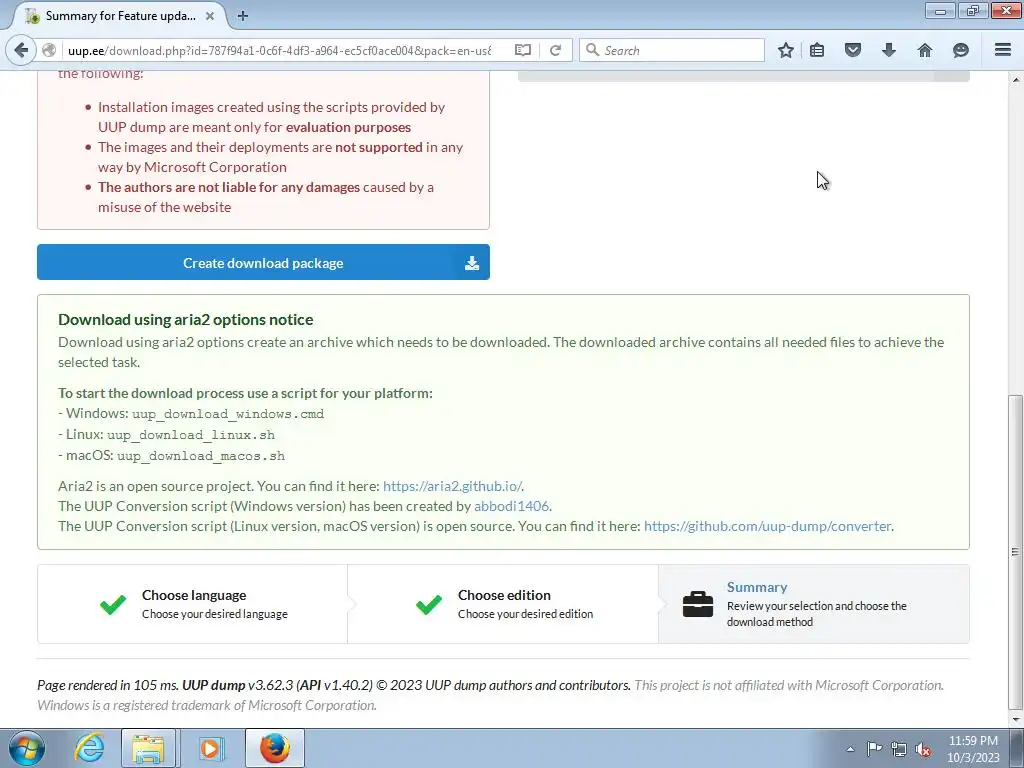Click the Firefox back arrow button
This screenshot has width=1024, height=768.
point(22,50)
